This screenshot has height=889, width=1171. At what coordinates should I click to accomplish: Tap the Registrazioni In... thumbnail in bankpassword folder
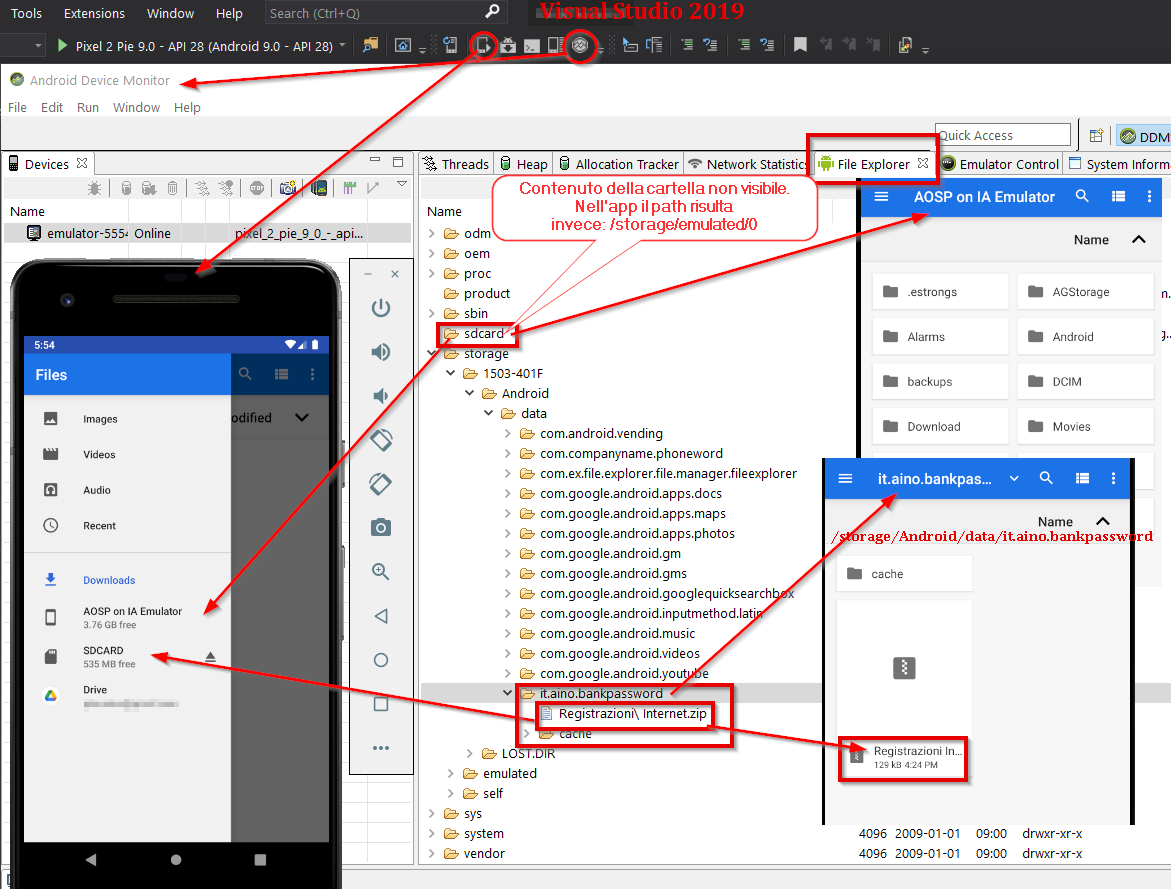click(903, 759)
